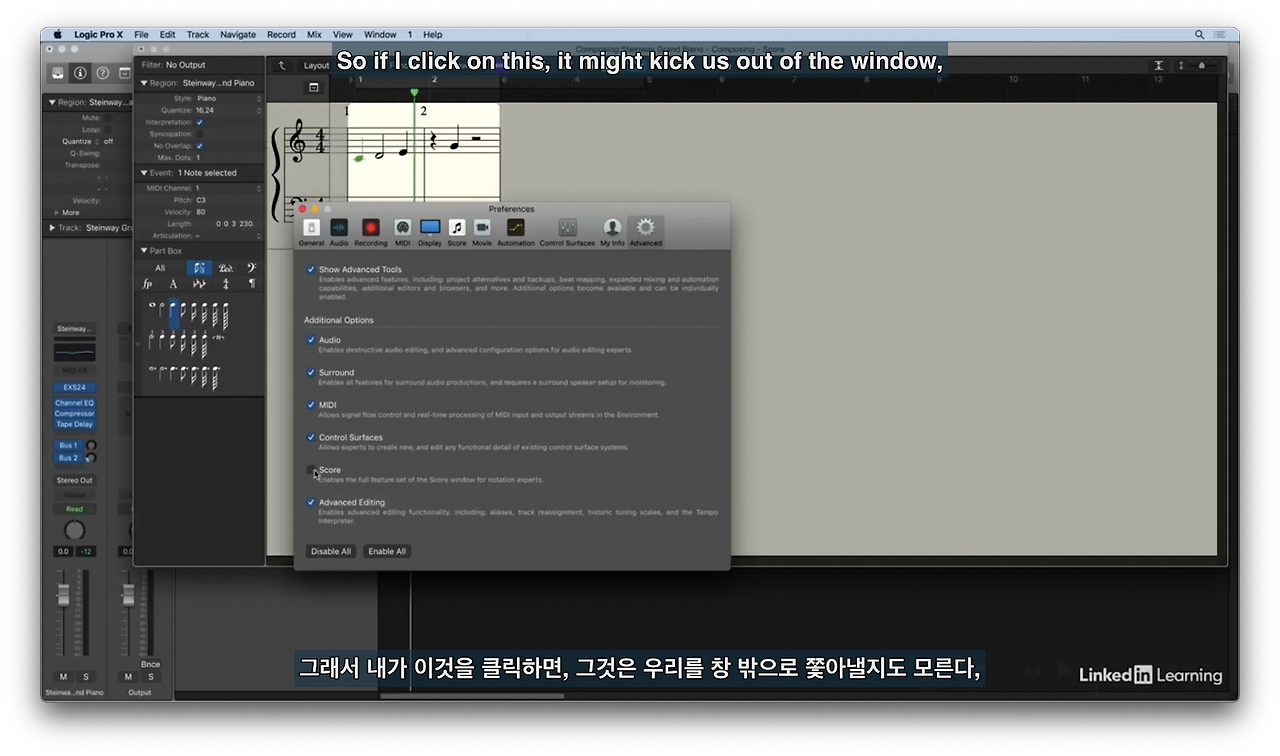Collapse the Region Steinway section in score inspector
The width and height of the screenshot is (1280, 756).
coord(144,83)
